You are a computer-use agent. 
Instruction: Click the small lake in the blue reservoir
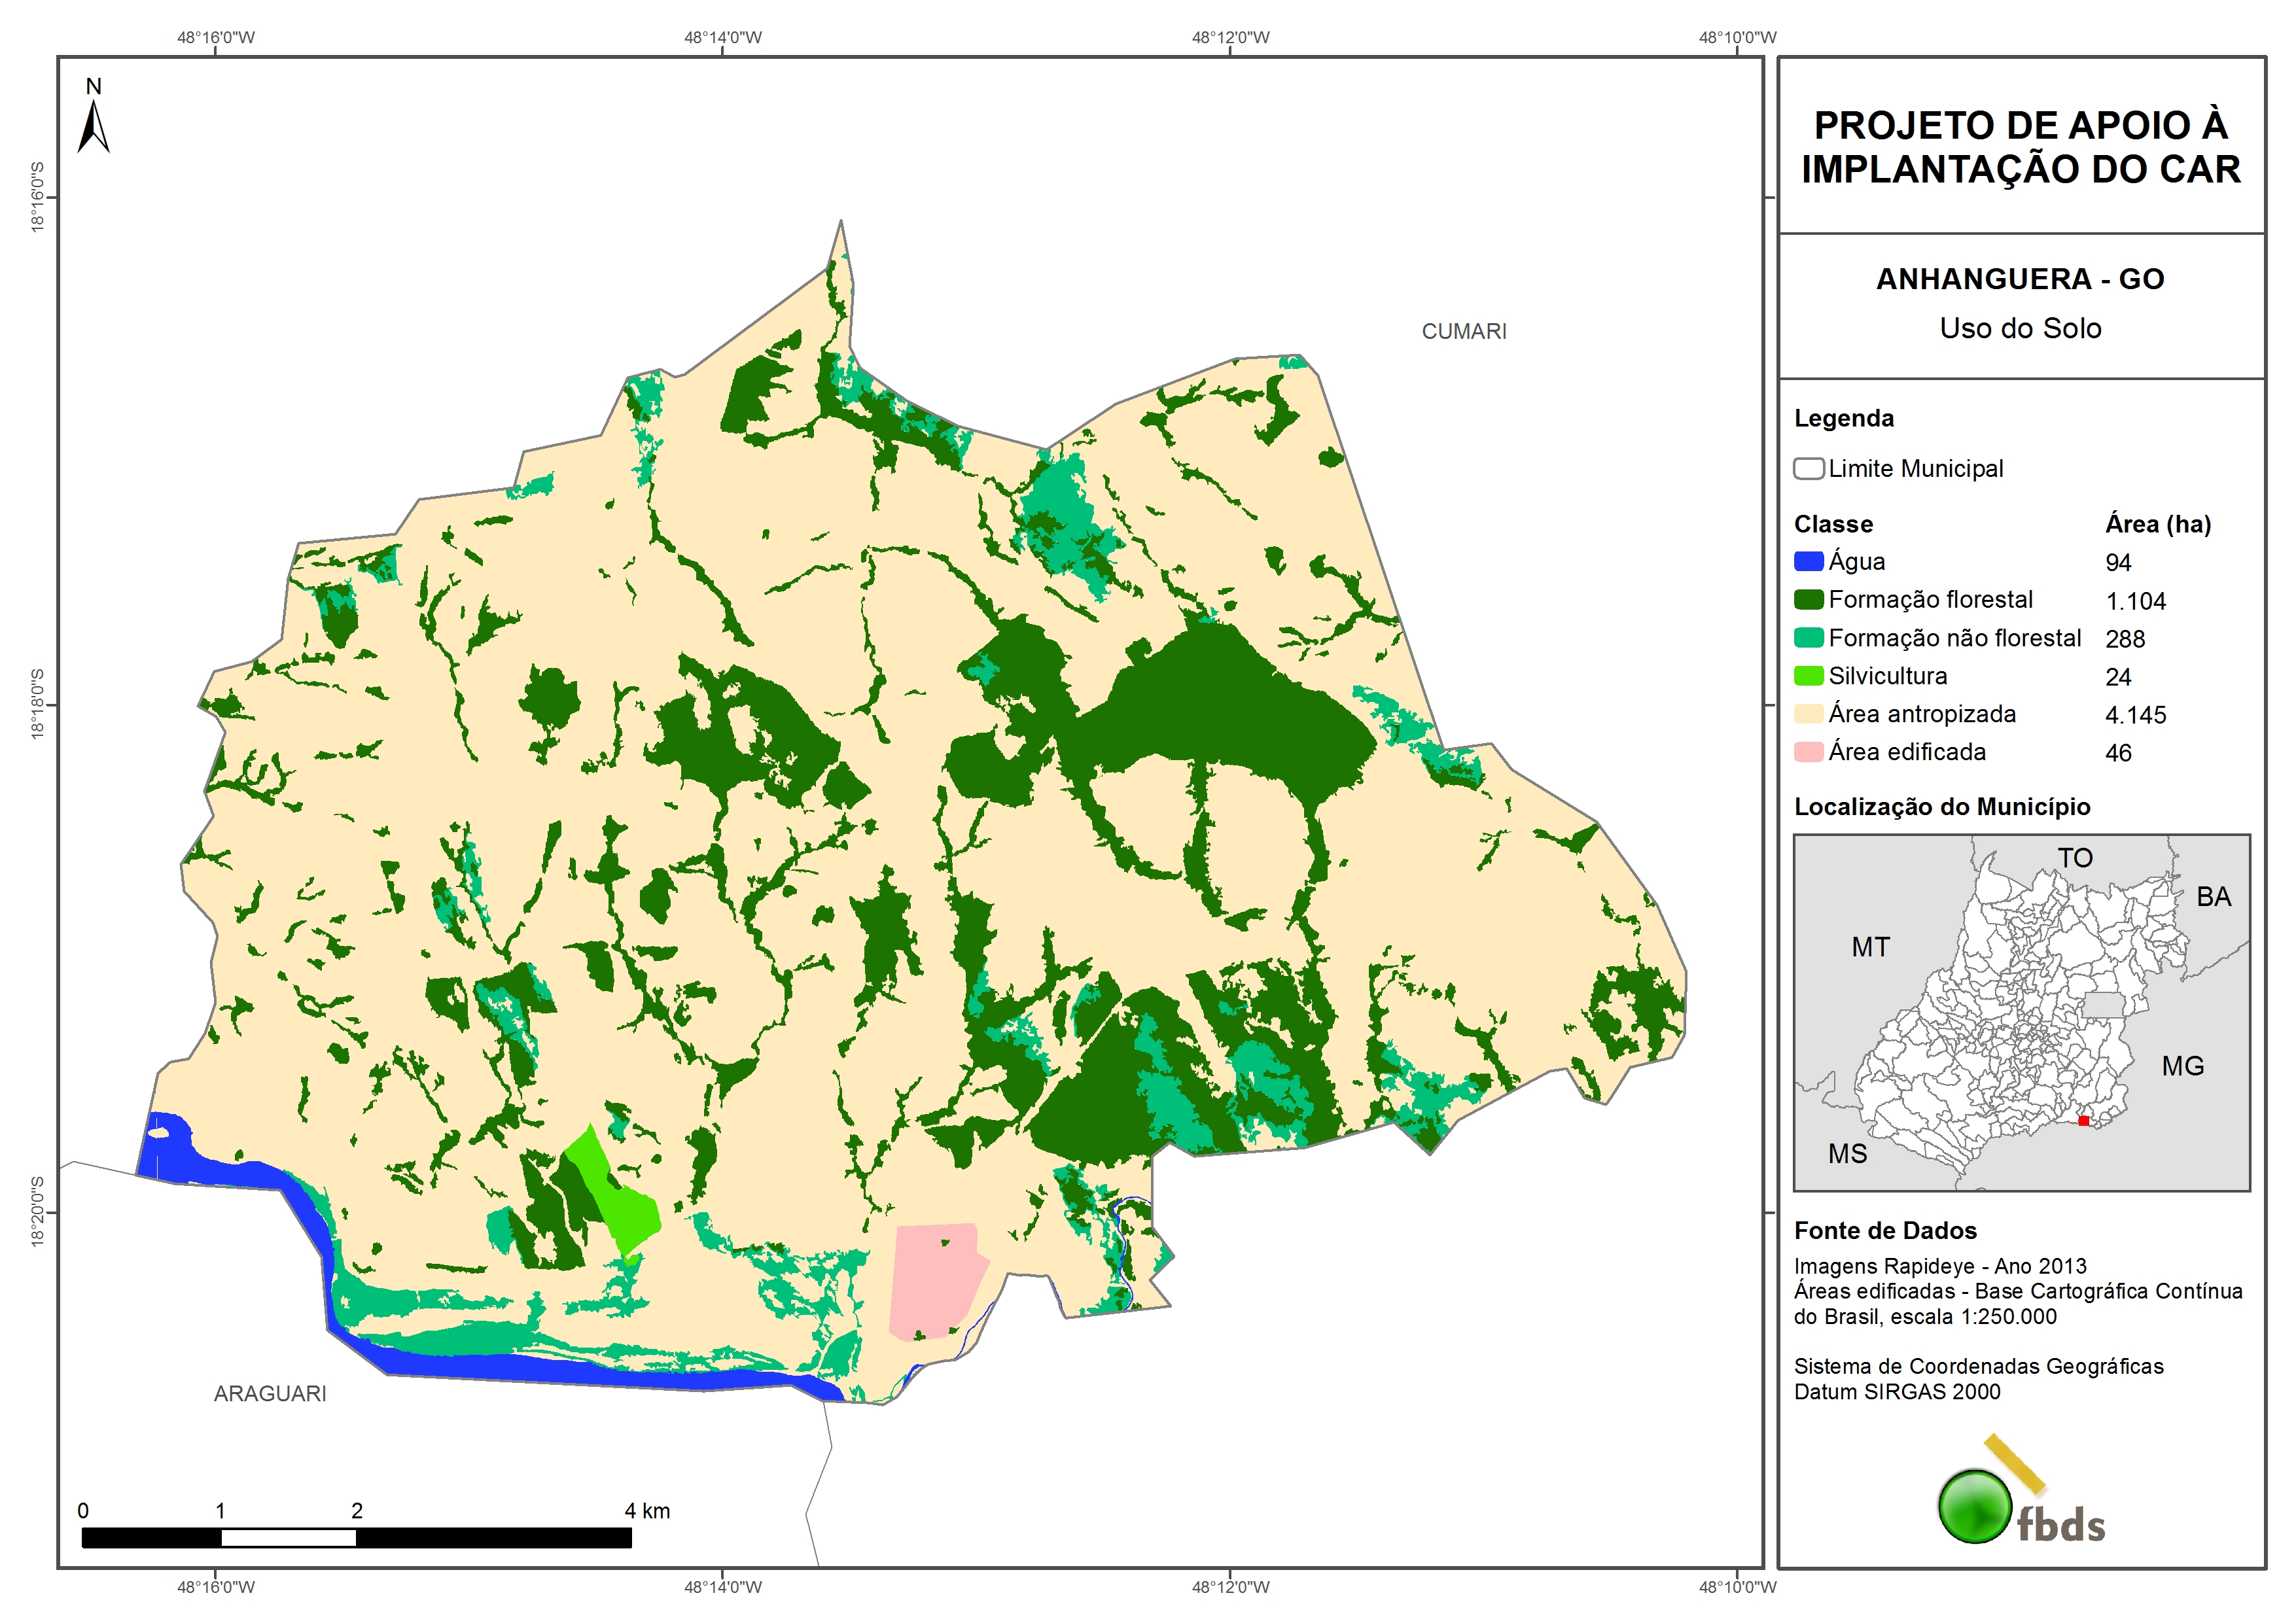coord(158,1133)
